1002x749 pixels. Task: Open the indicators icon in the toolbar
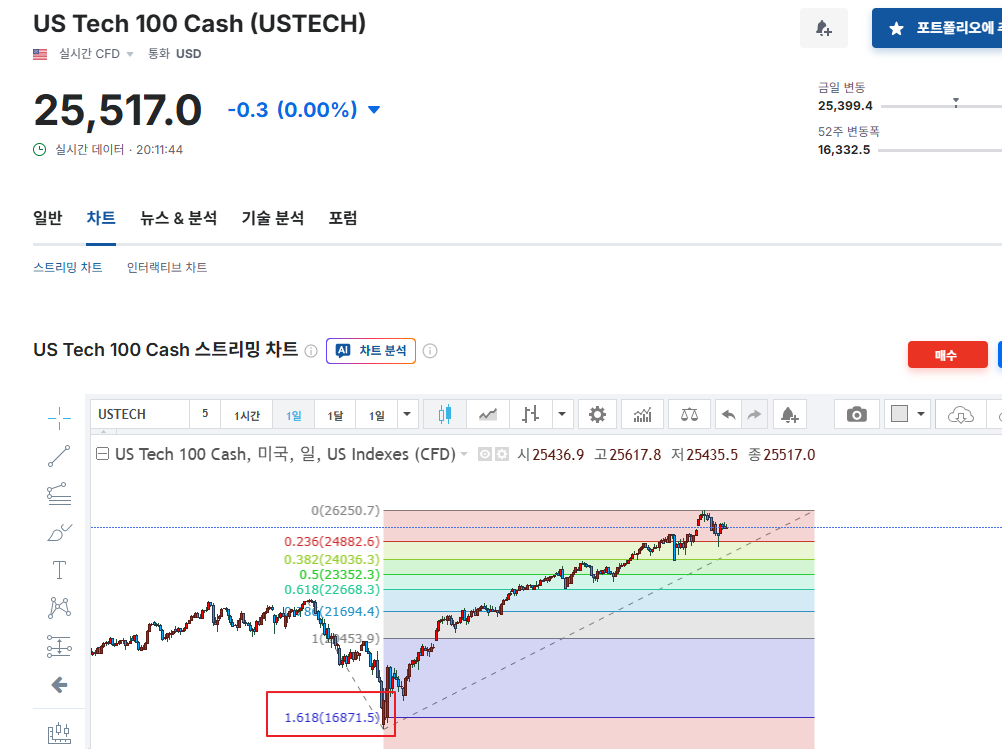click(x=641, y=413)
